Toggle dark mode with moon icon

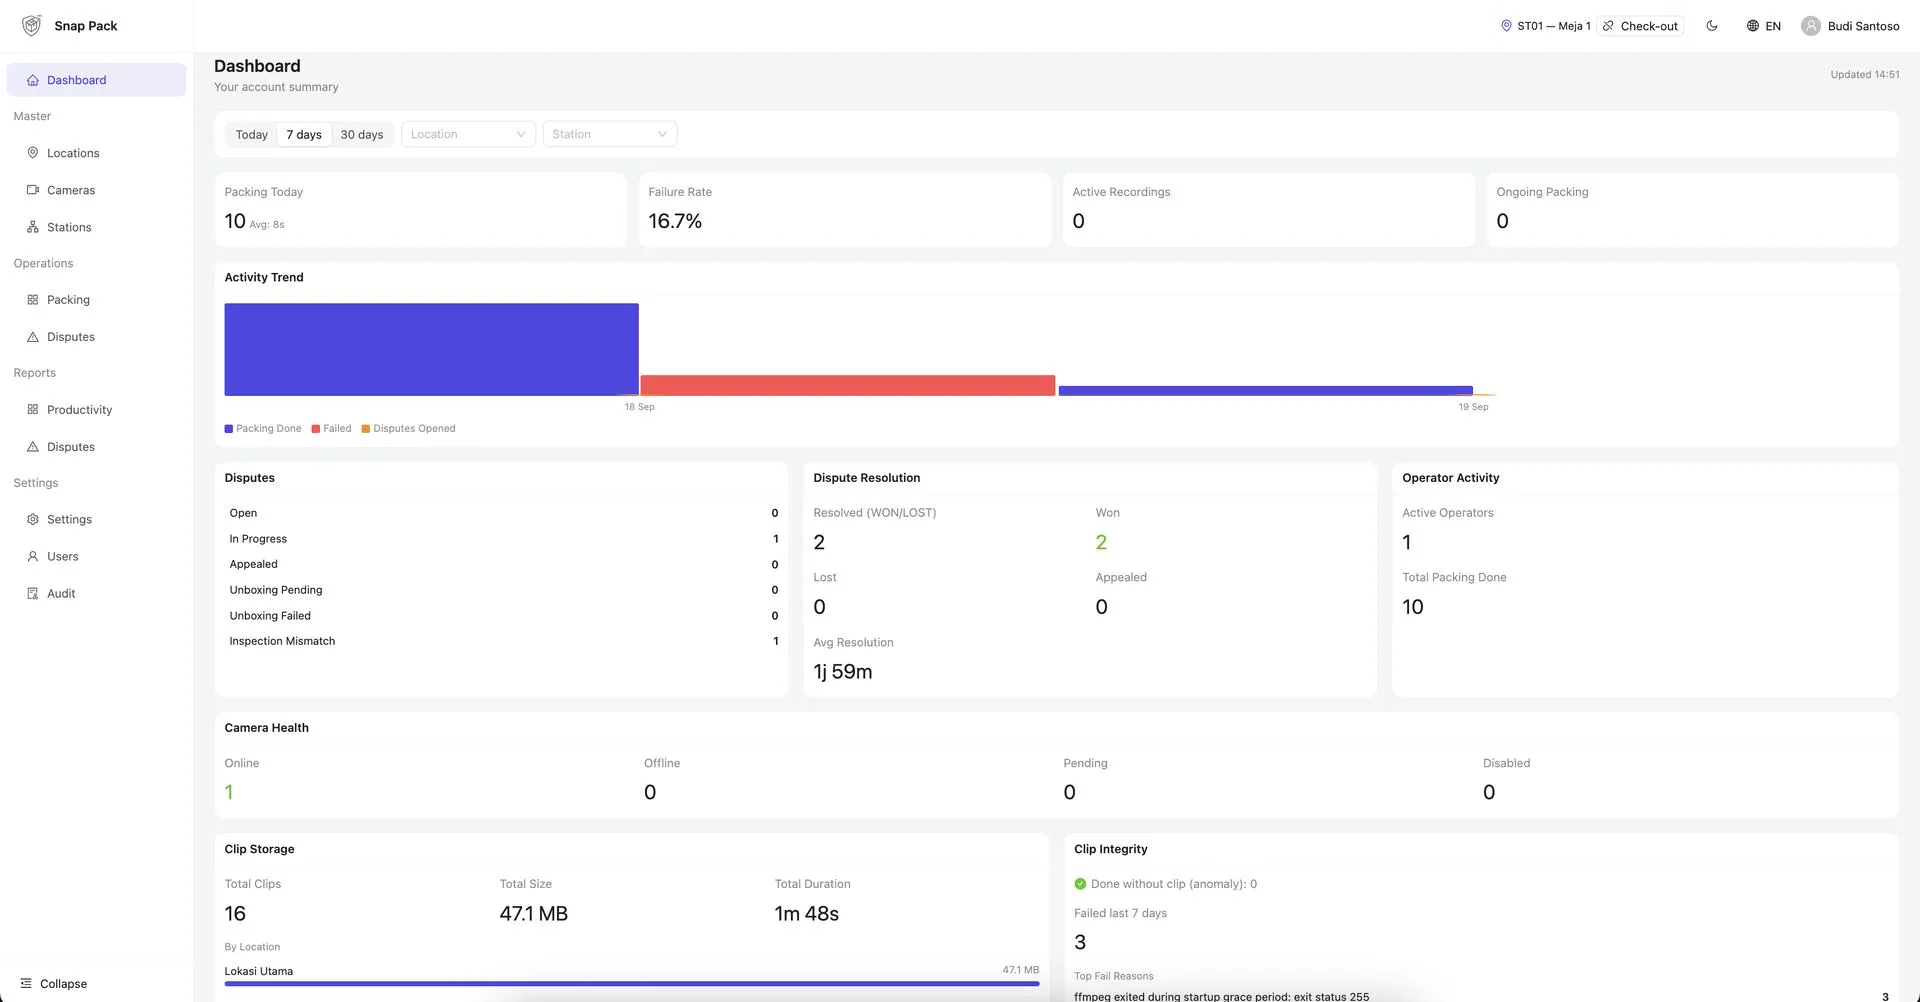tap(1712, 26)
